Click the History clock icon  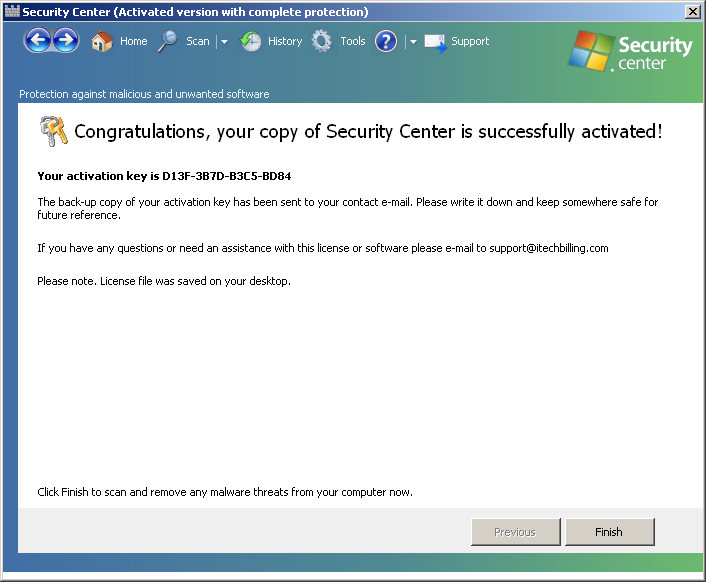click(x=250, y=41)
